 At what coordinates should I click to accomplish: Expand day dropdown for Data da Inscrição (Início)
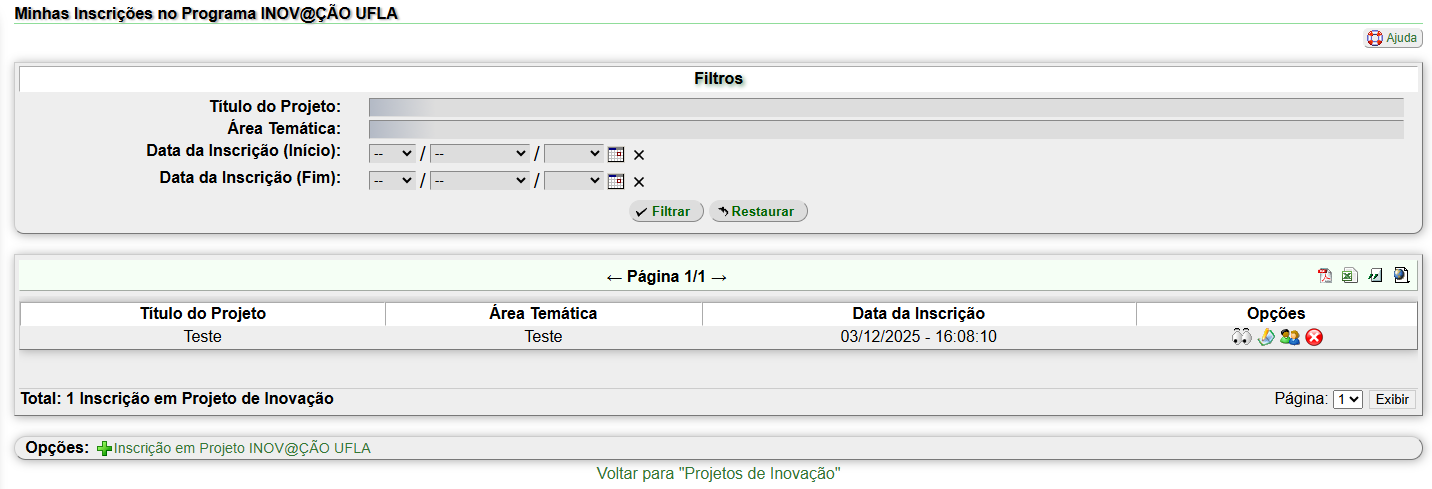coord(392,154)
